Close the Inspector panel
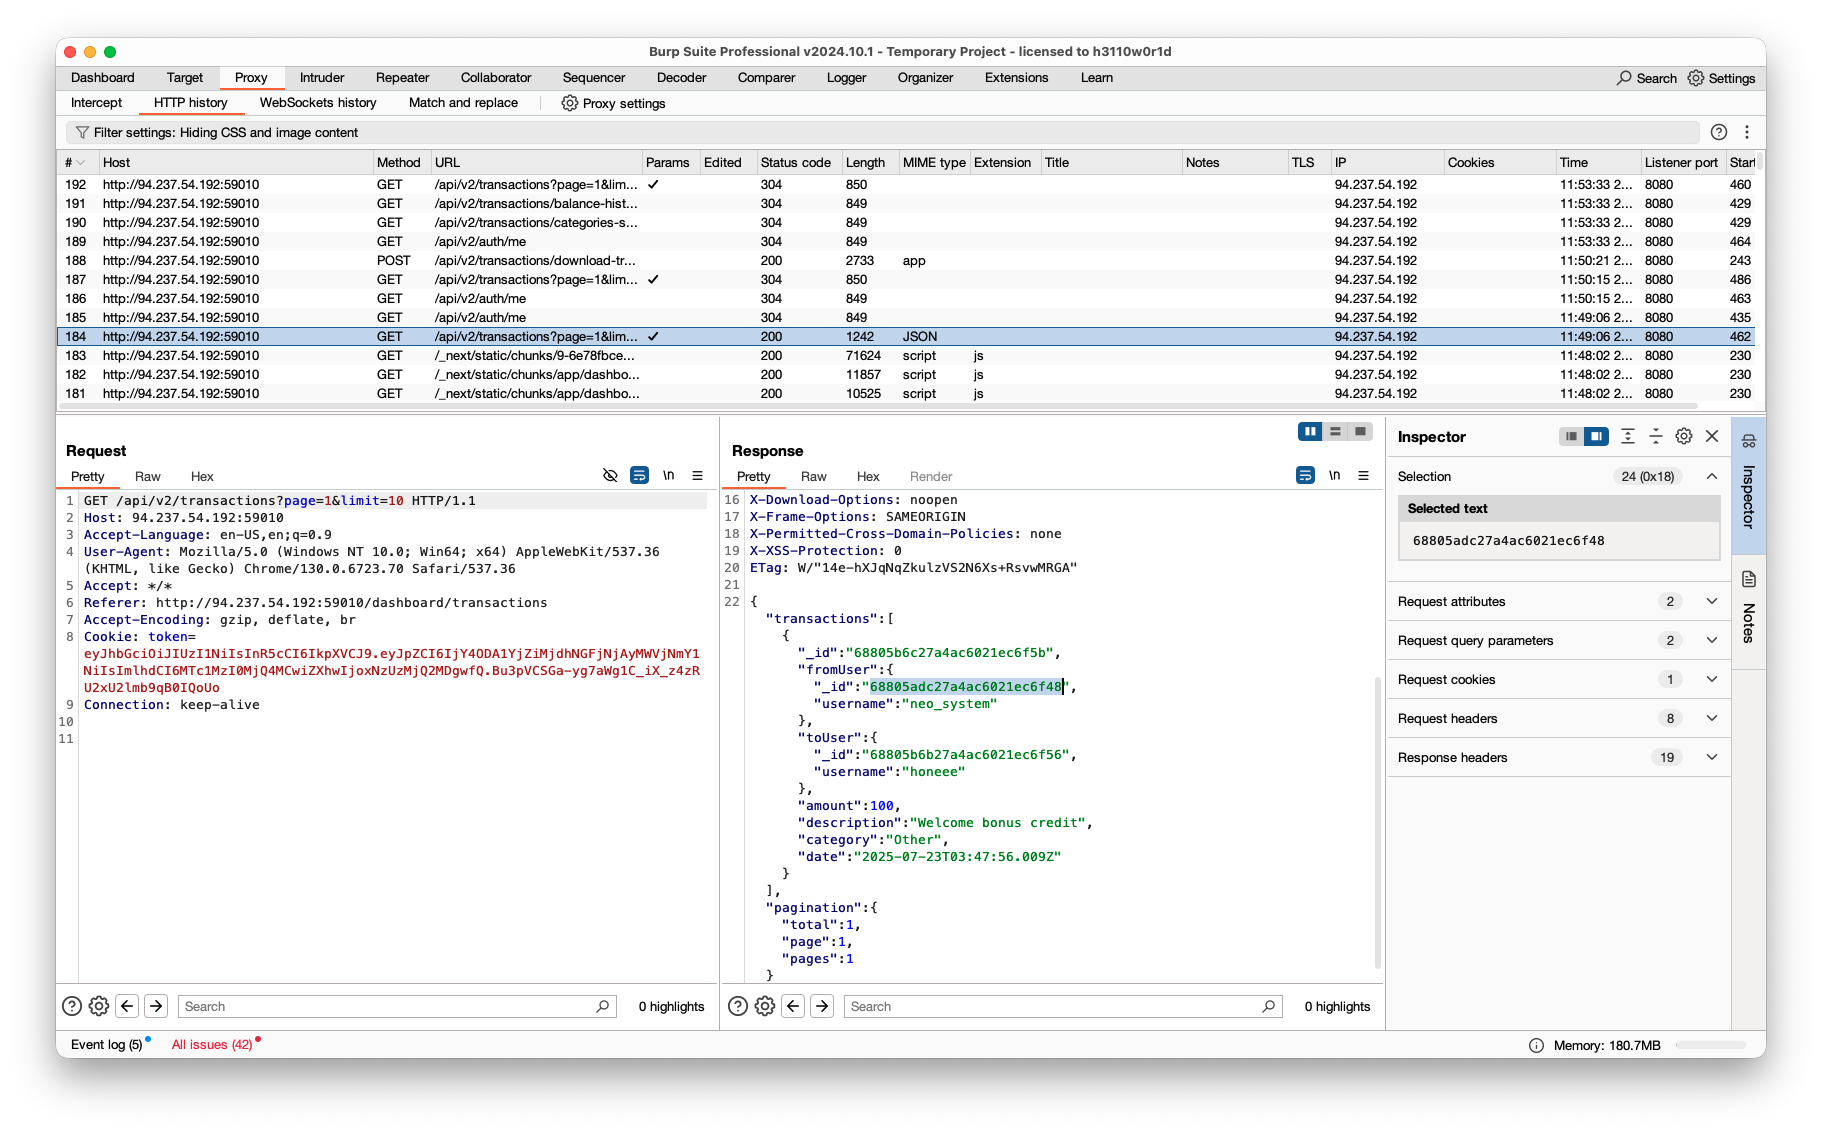 (x=1712, y=436)
